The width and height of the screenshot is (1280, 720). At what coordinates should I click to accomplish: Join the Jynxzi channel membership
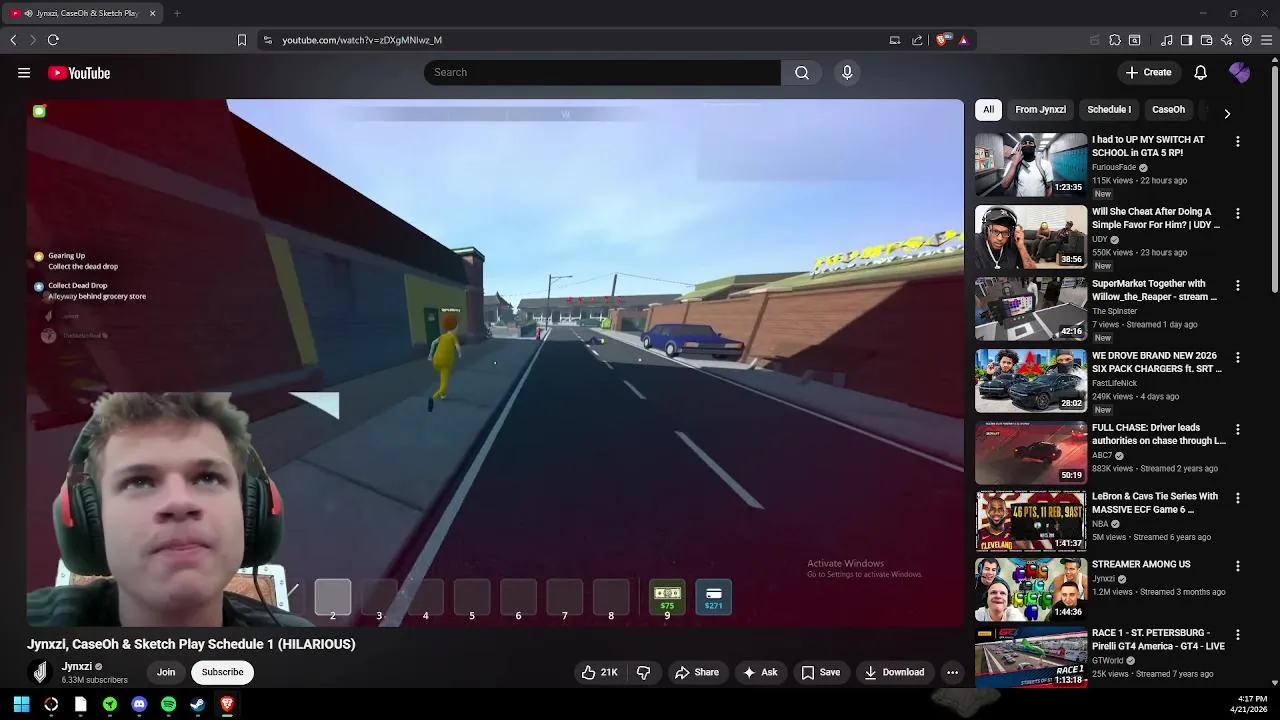(x=166, y=673)
